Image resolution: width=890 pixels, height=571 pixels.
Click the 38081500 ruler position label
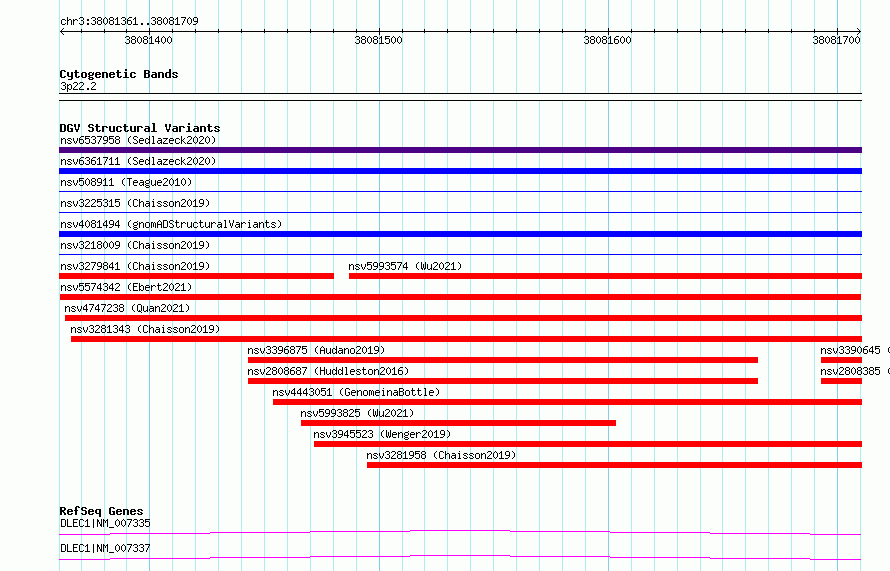(x=378, y=40)
